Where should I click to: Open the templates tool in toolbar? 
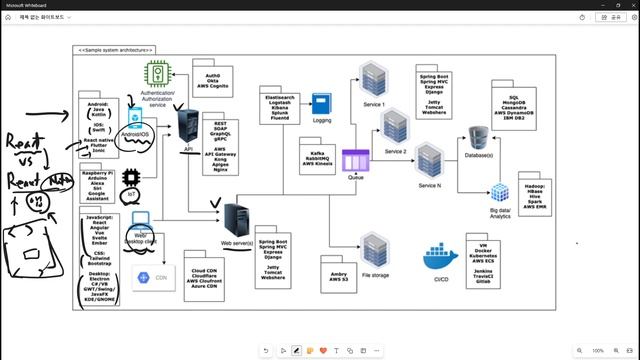pos(363,351)
